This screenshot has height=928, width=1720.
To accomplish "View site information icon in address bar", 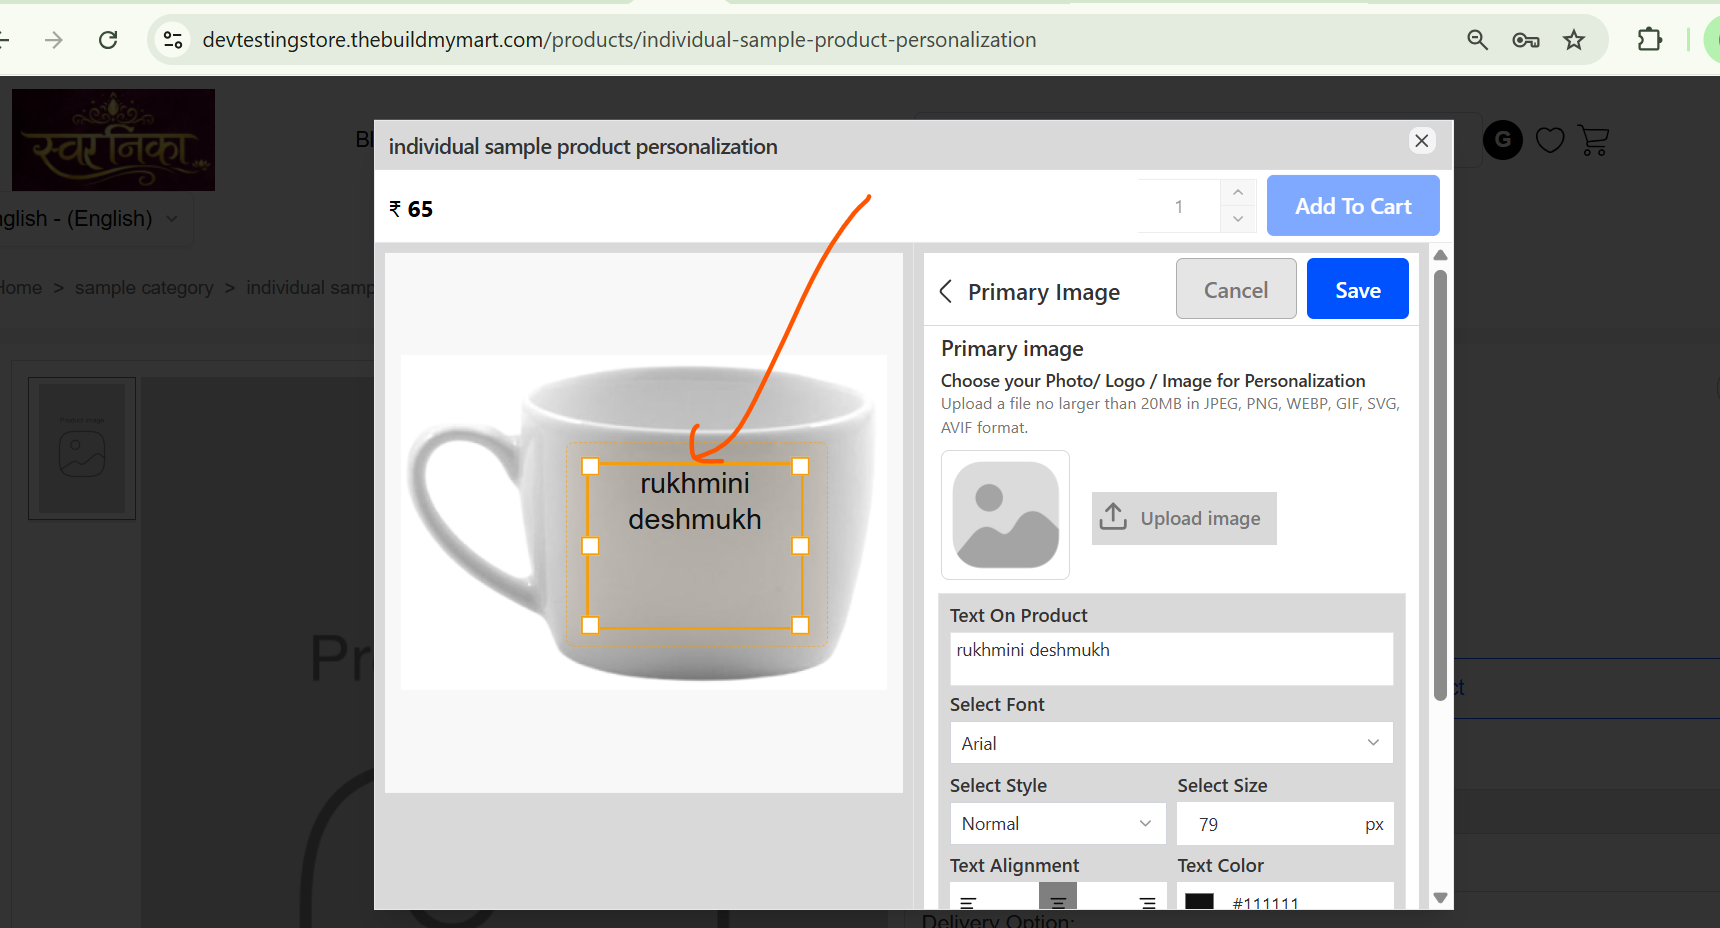I will point(173,40).
